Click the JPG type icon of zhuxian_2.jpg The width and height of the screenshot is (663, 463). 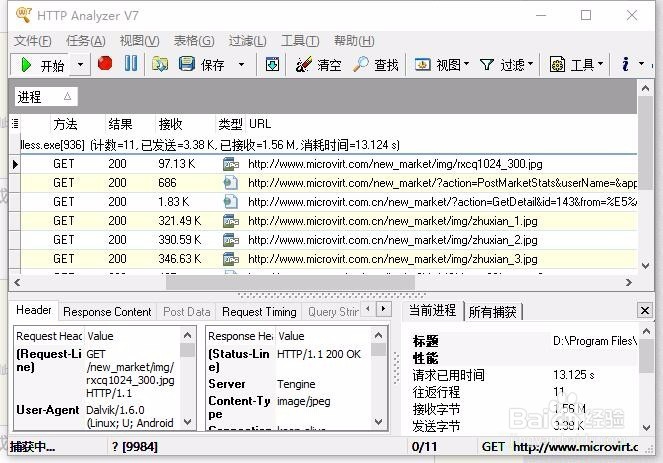click(231, 240)
